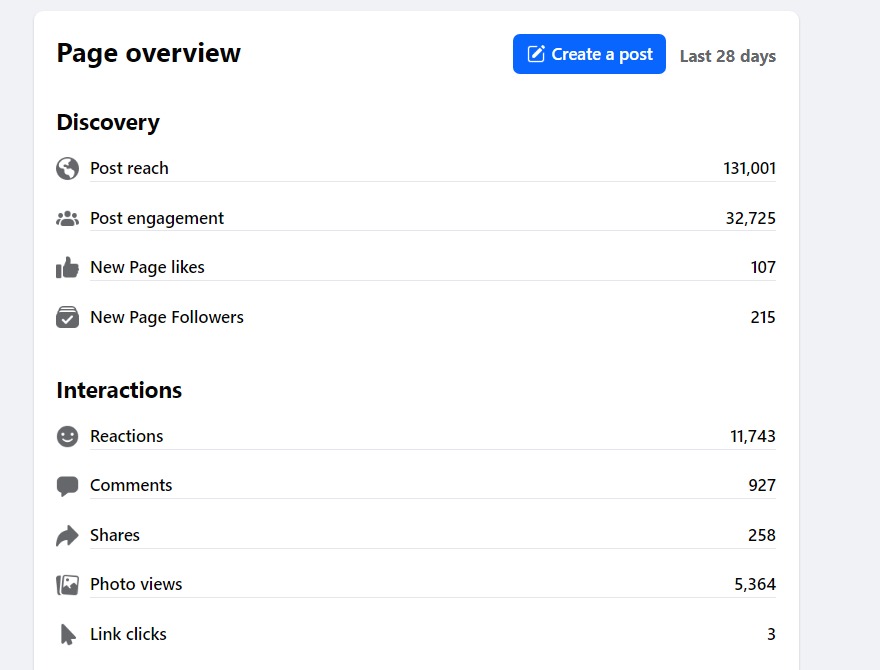Click the Reactions count 11,743

pos(753,436)
